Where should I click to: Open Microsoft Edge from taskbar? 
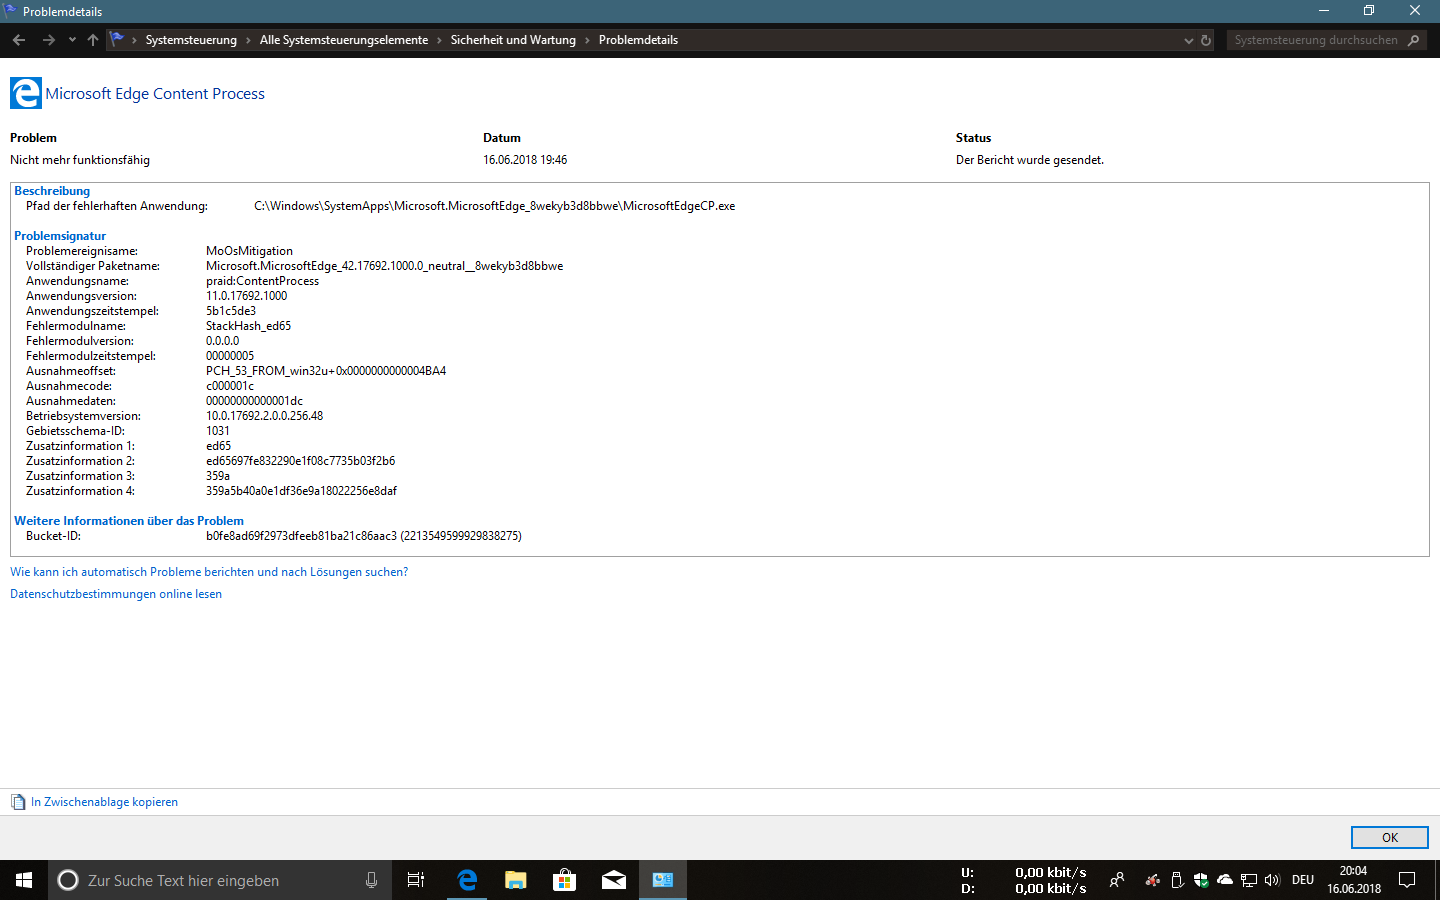tap(466, 880)
